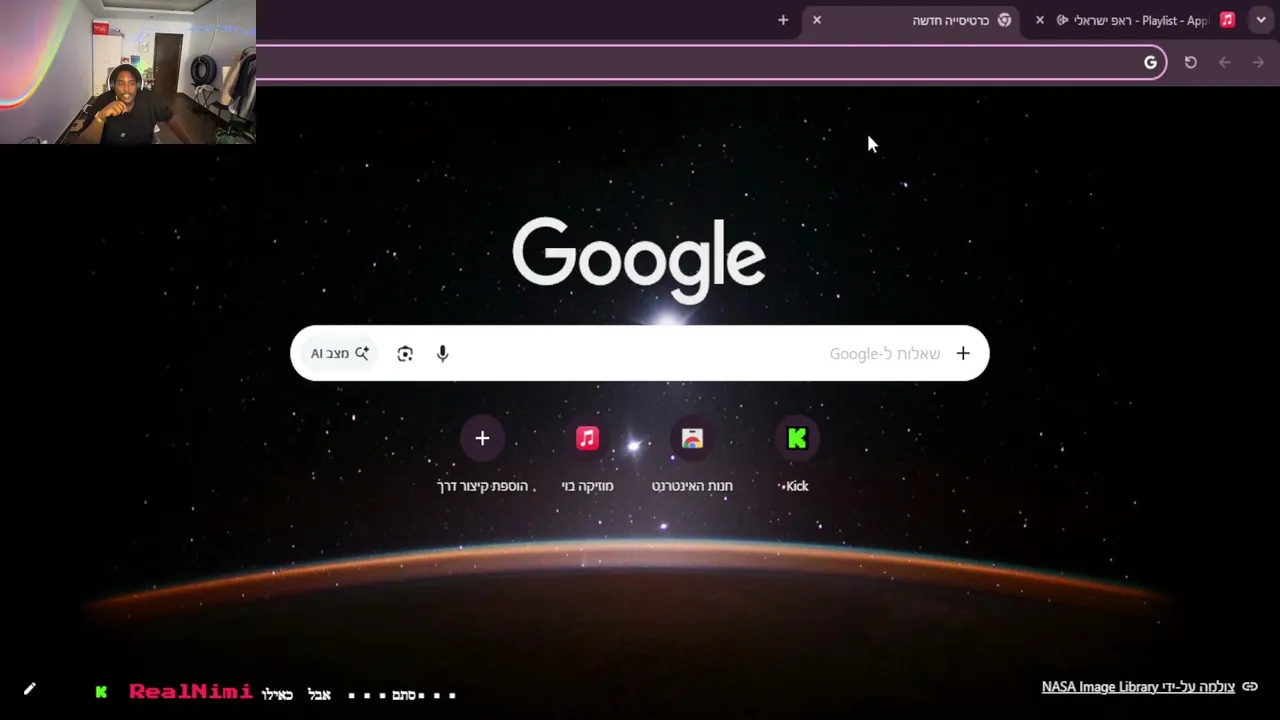The image size is (1280, 720).
Task: Start voice search with microphone
Action: [x=443, y=353]
